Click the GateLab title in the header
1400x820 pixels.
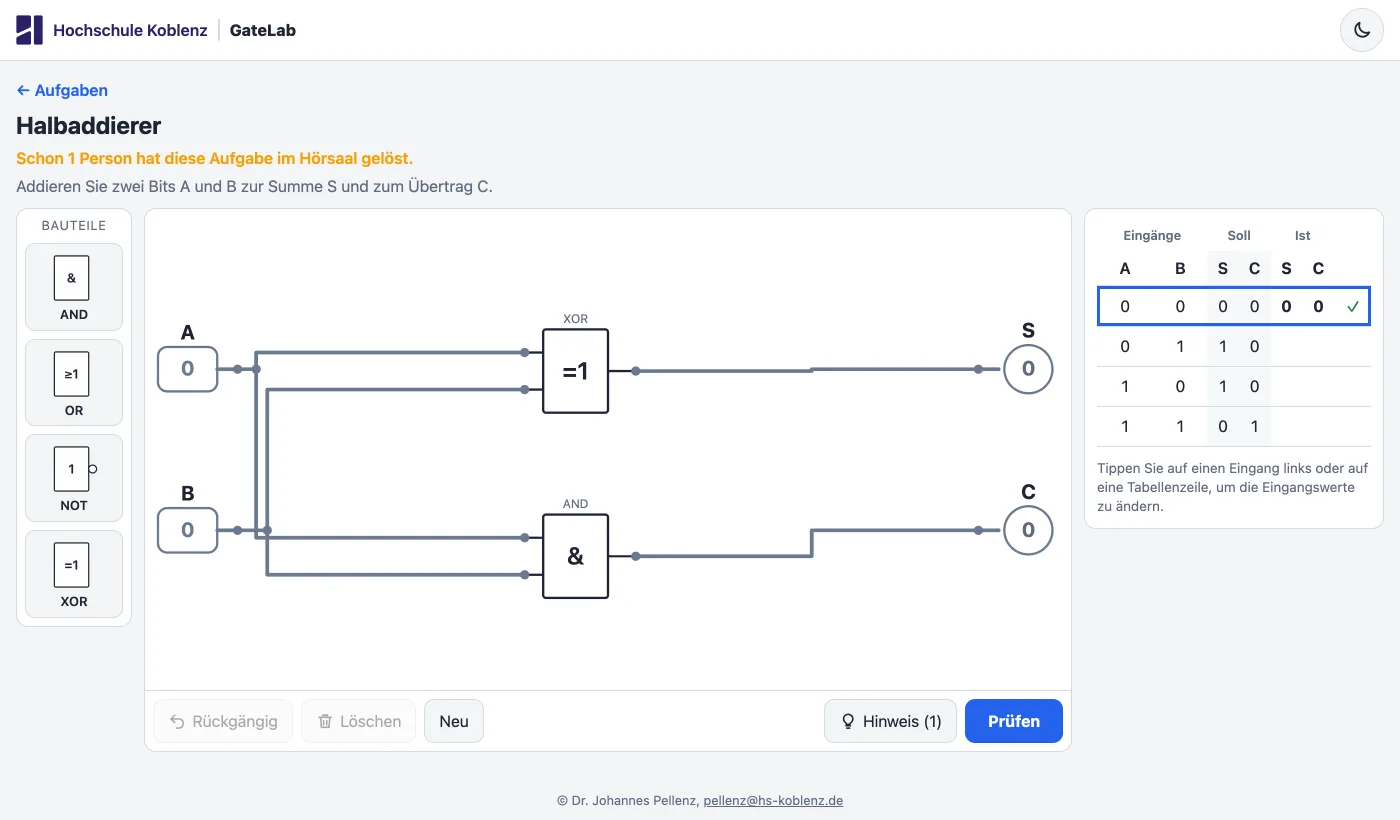pyautogui.click(x=263, y=30)
